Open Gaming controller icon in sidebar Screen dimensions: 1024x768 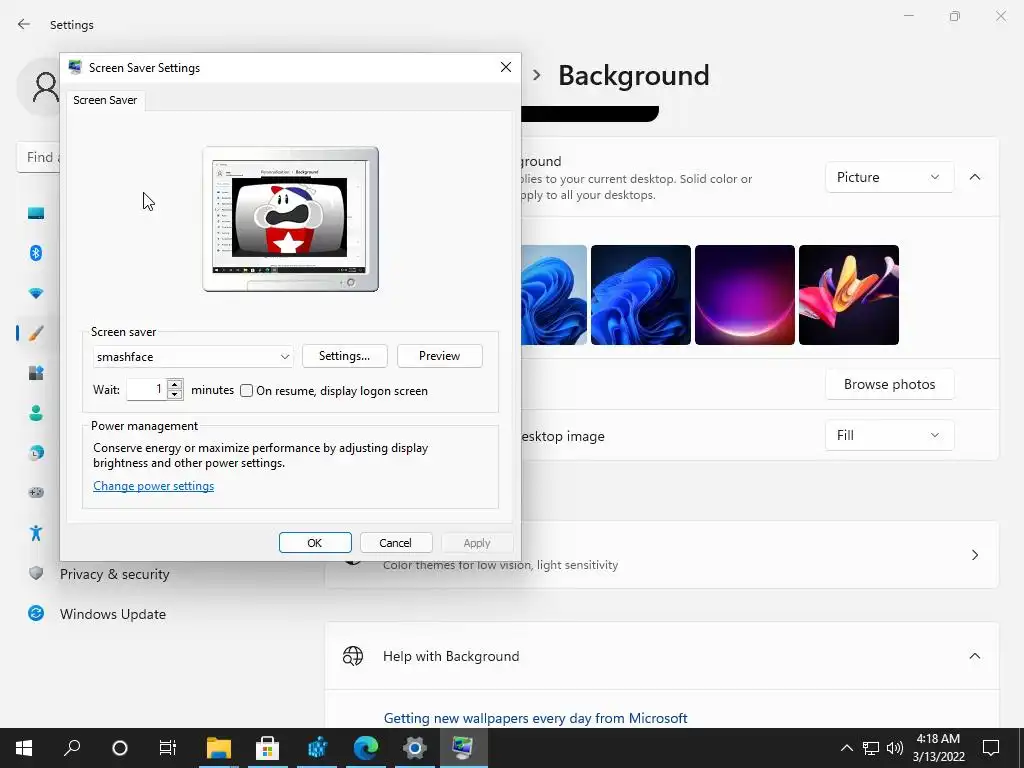[x=36, y=492]
